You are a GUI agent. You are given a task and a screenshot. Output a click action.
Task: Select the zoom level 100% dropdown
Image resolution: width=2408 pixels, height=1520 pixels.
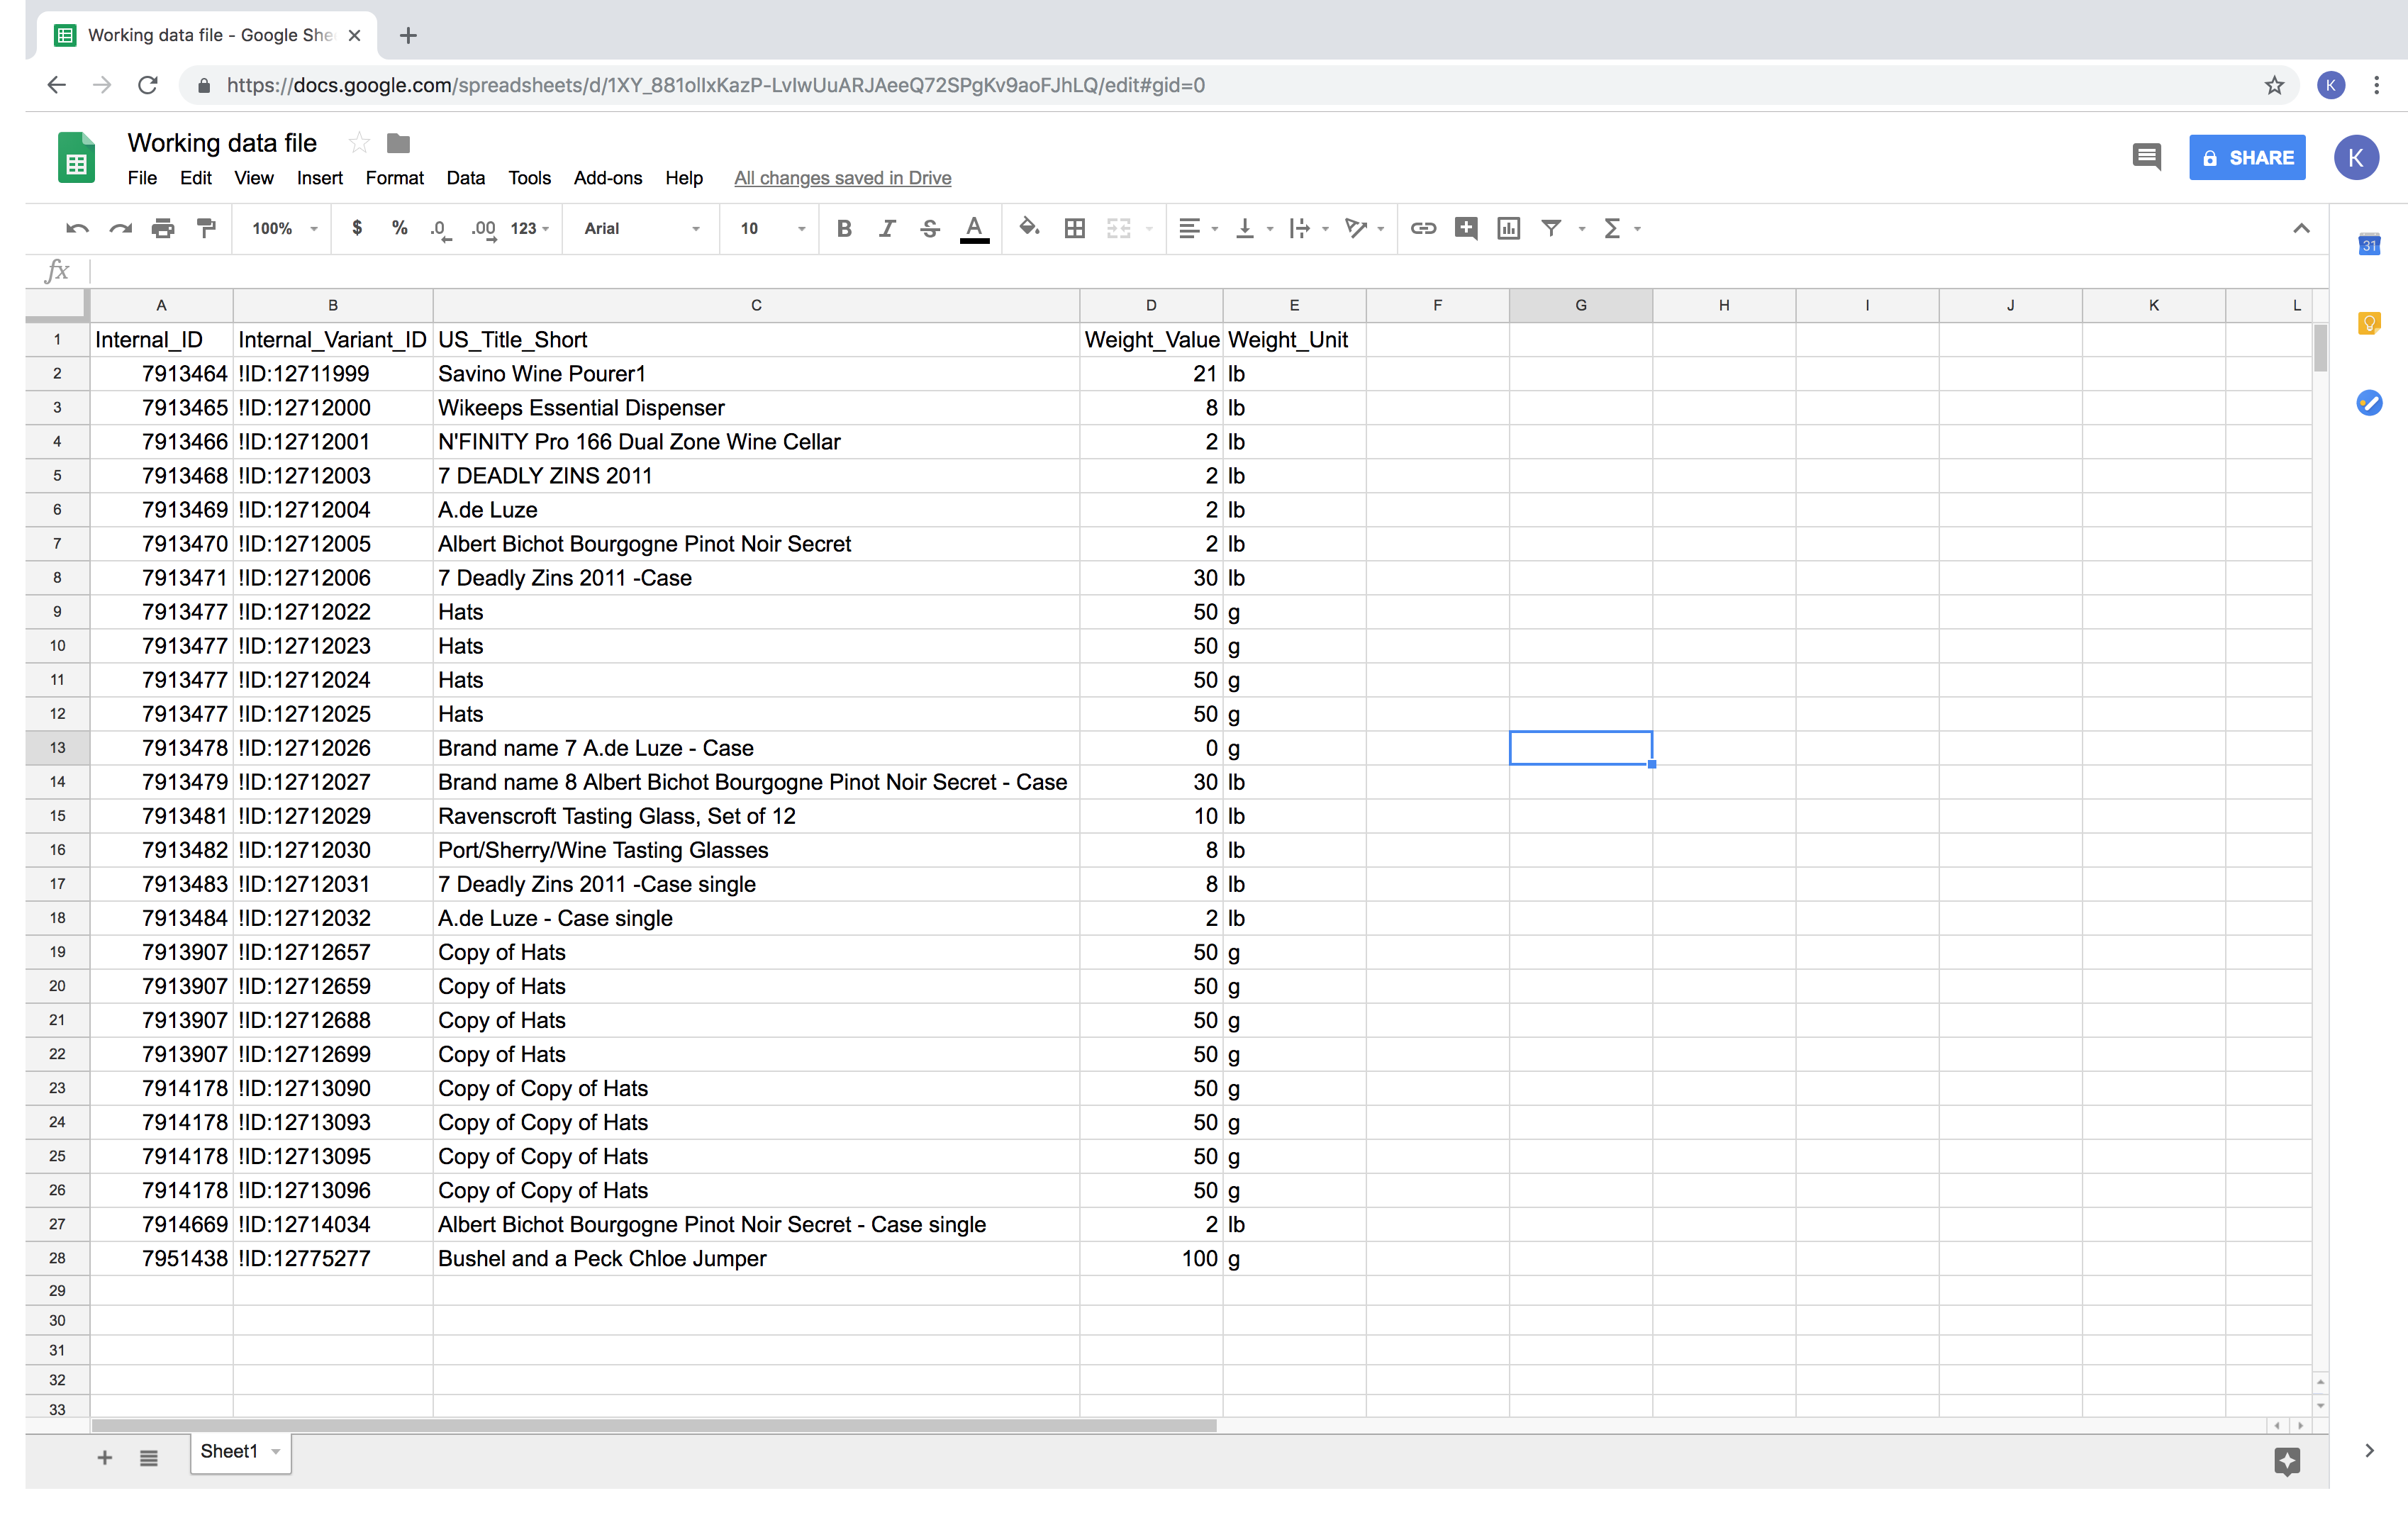(x=279, y=228)
